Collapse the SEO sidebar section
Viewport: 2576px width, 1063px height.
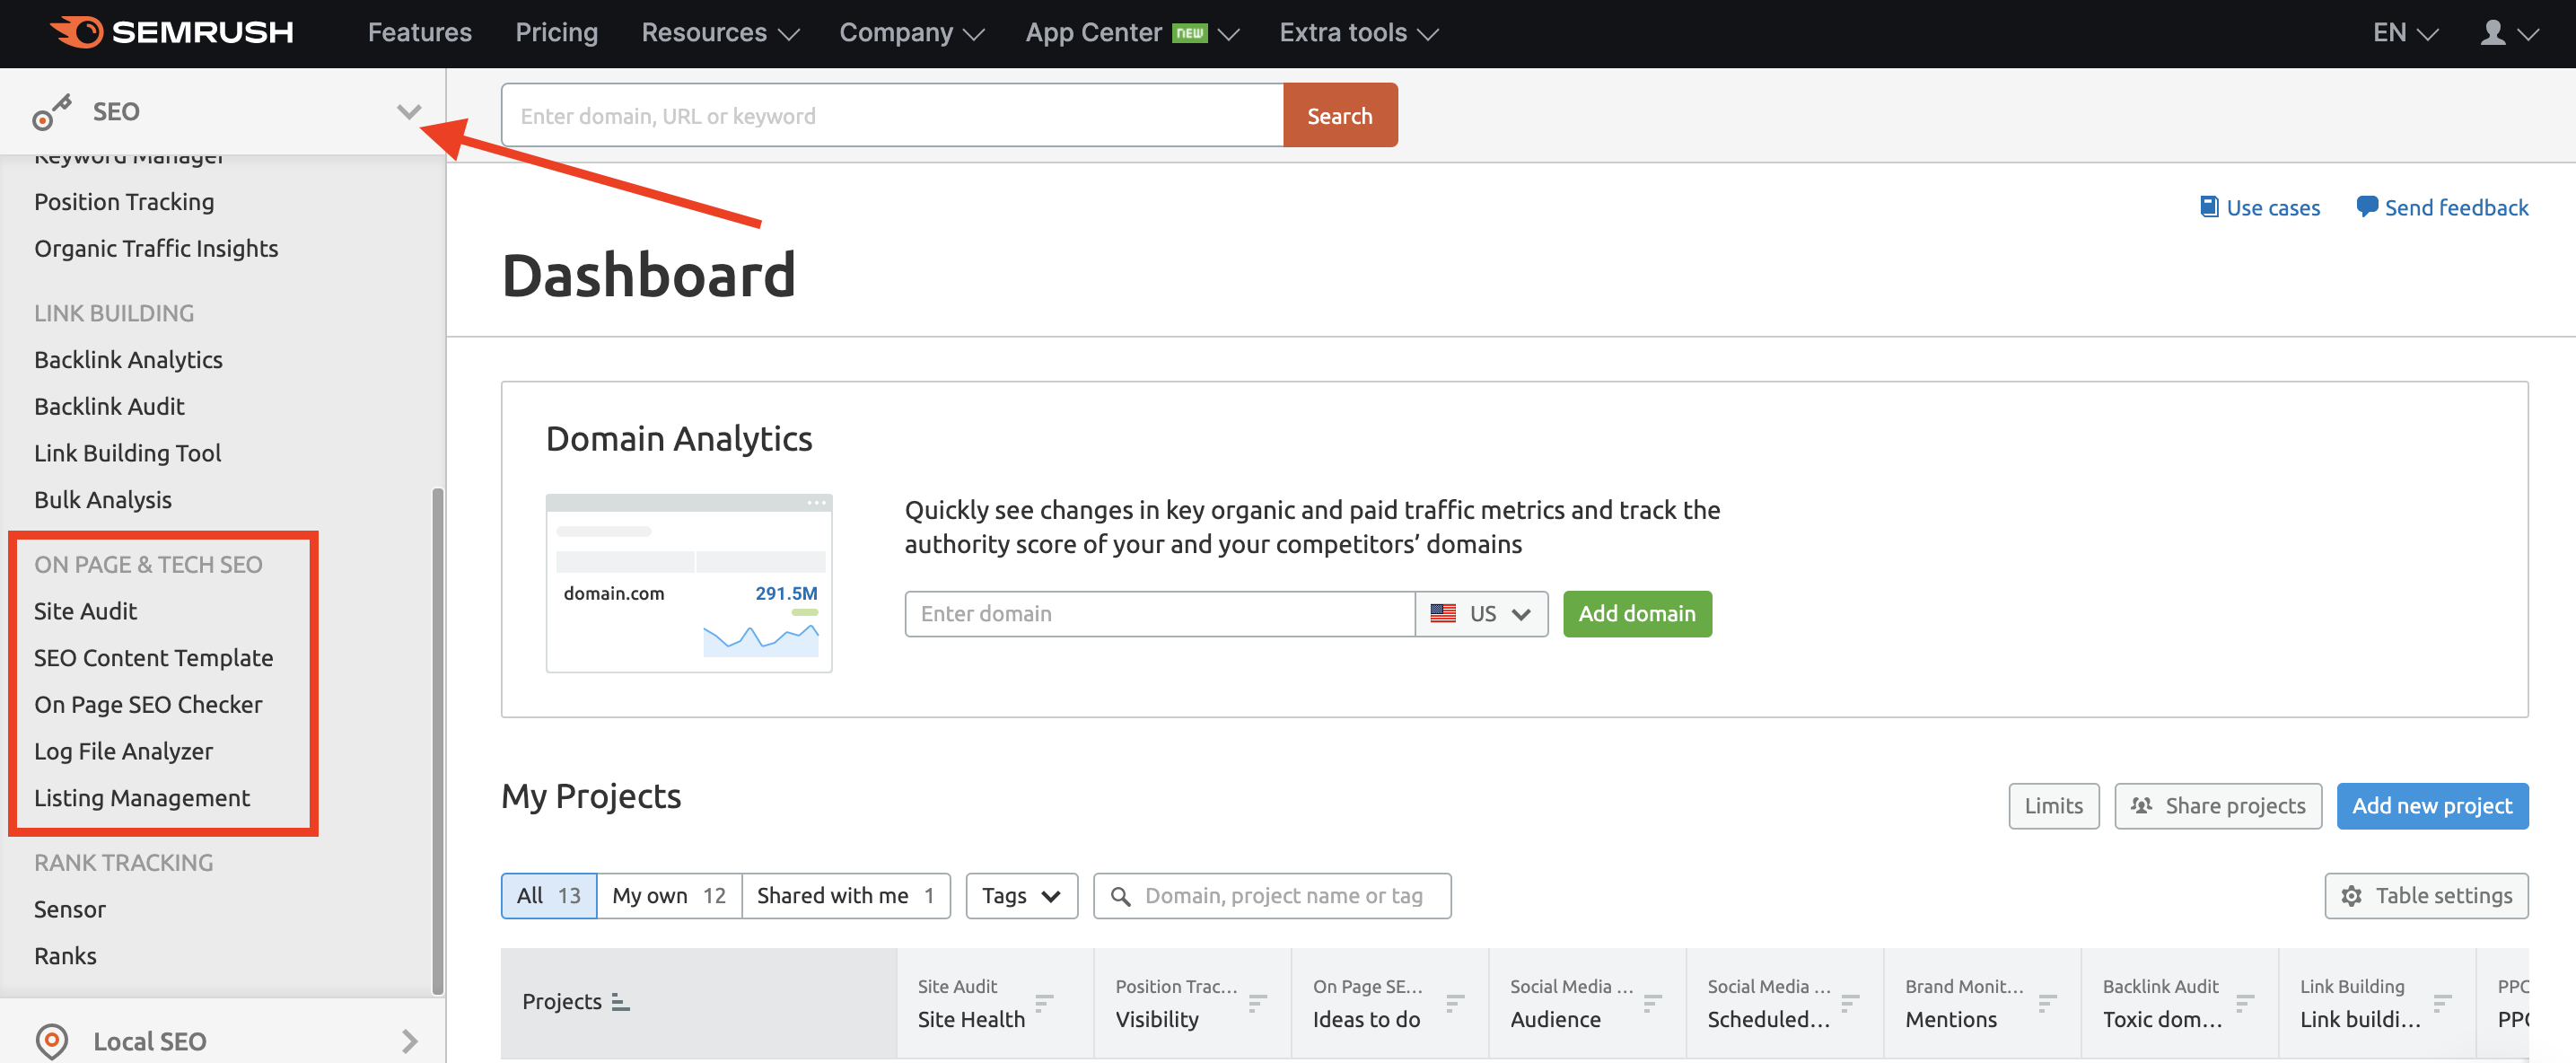[x=408, y=111]
